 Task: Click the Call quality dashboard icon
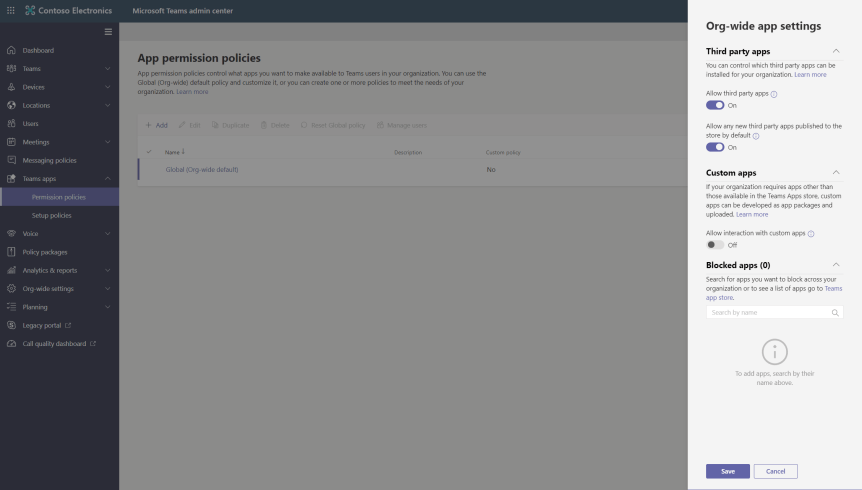click(x=11, y=344)
